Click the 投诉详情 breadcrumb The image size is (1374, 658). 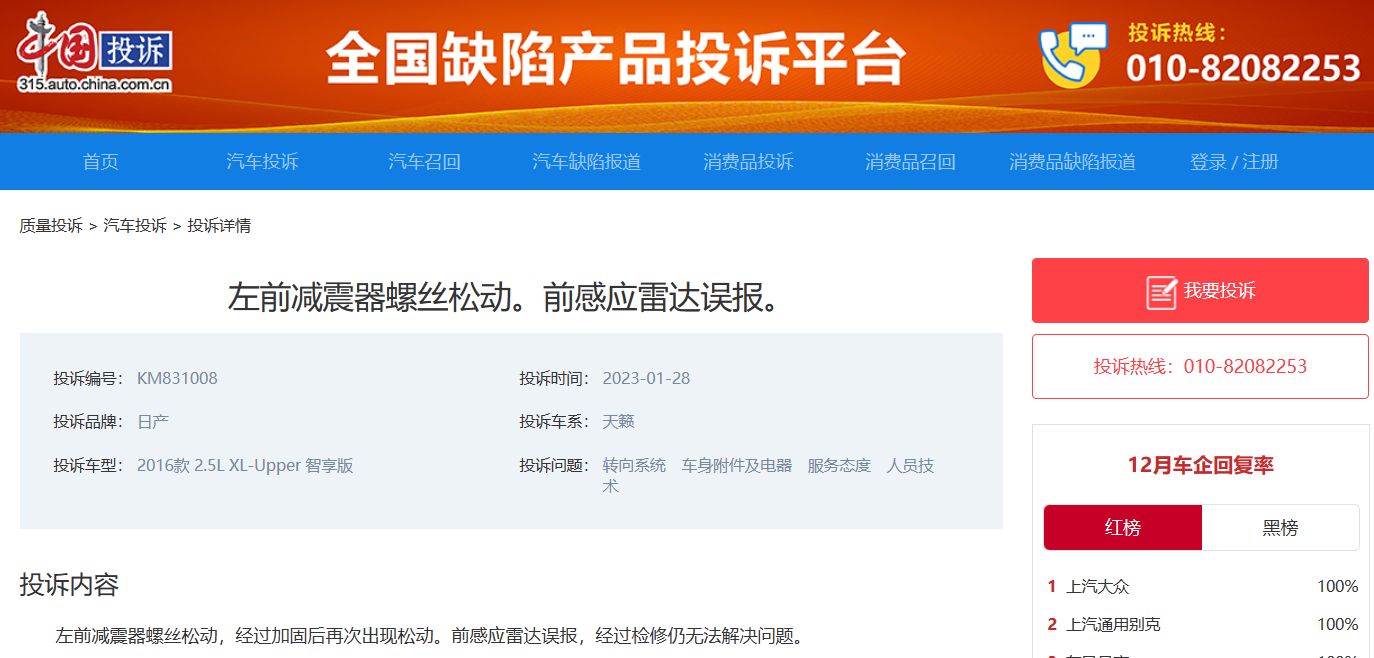[x=219, y=226]
